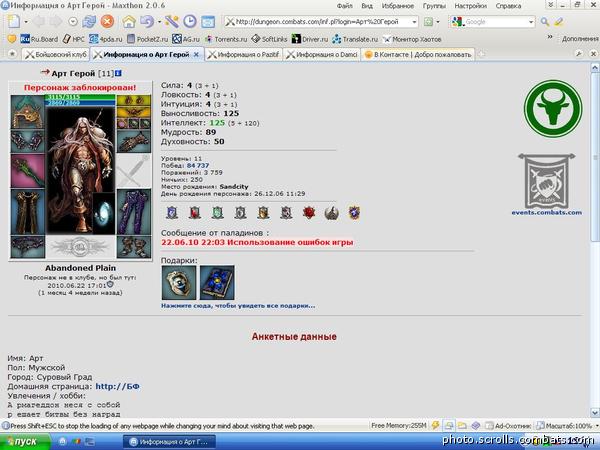The width and height of the screenshot is (600, 450).
Task: Click the favorites star icon left of tabs
Action: point(12,54)
